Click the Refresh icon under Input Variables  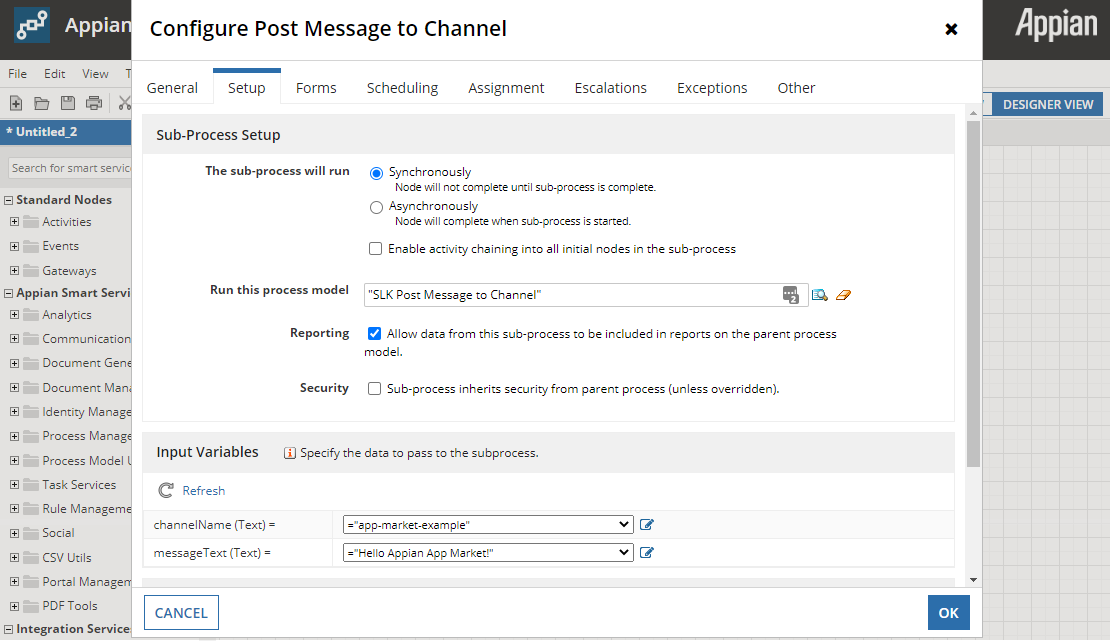[166, 491]
